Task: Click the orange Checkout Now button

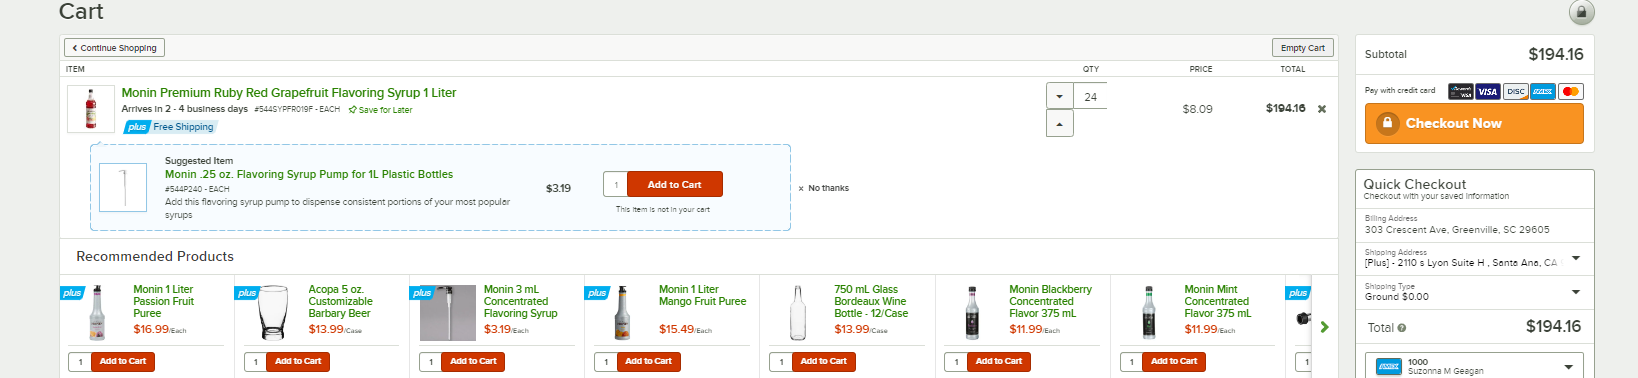Action: click(x=1474, y=123)
